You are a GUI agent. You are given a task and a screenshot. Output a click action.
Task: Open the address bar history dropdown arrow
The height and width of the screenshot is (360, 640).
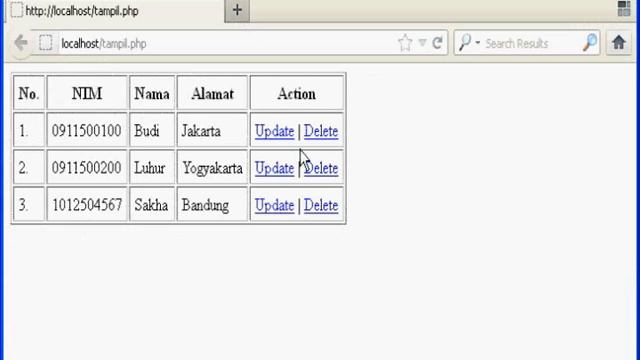coord(422,43)
